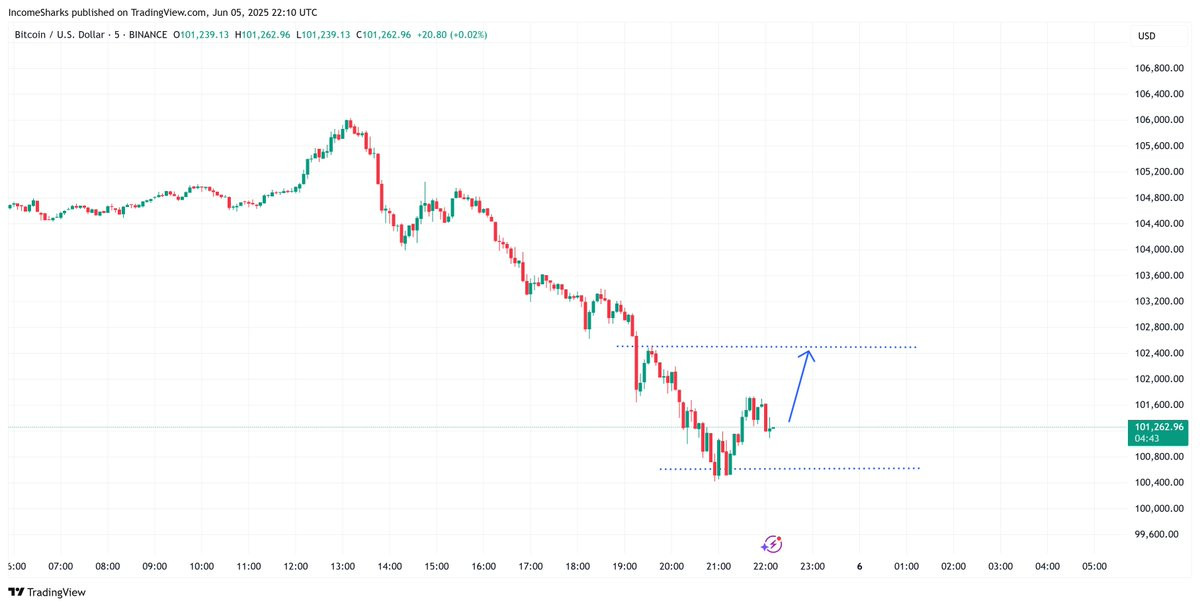The height and width of the screenshot is (607, 1200).
Task: Click the USD currency label
Action: click(1146, 36)
